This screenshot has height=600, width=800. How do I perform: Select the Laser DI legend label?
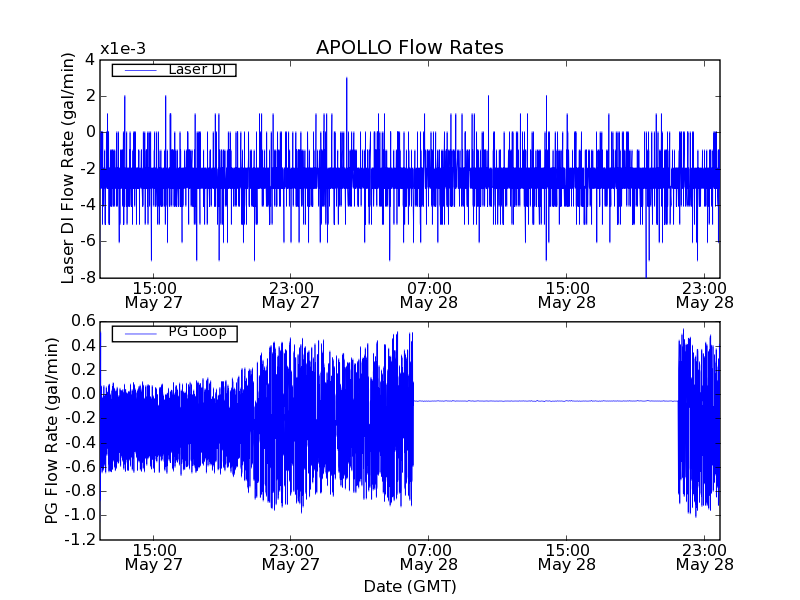197,70
